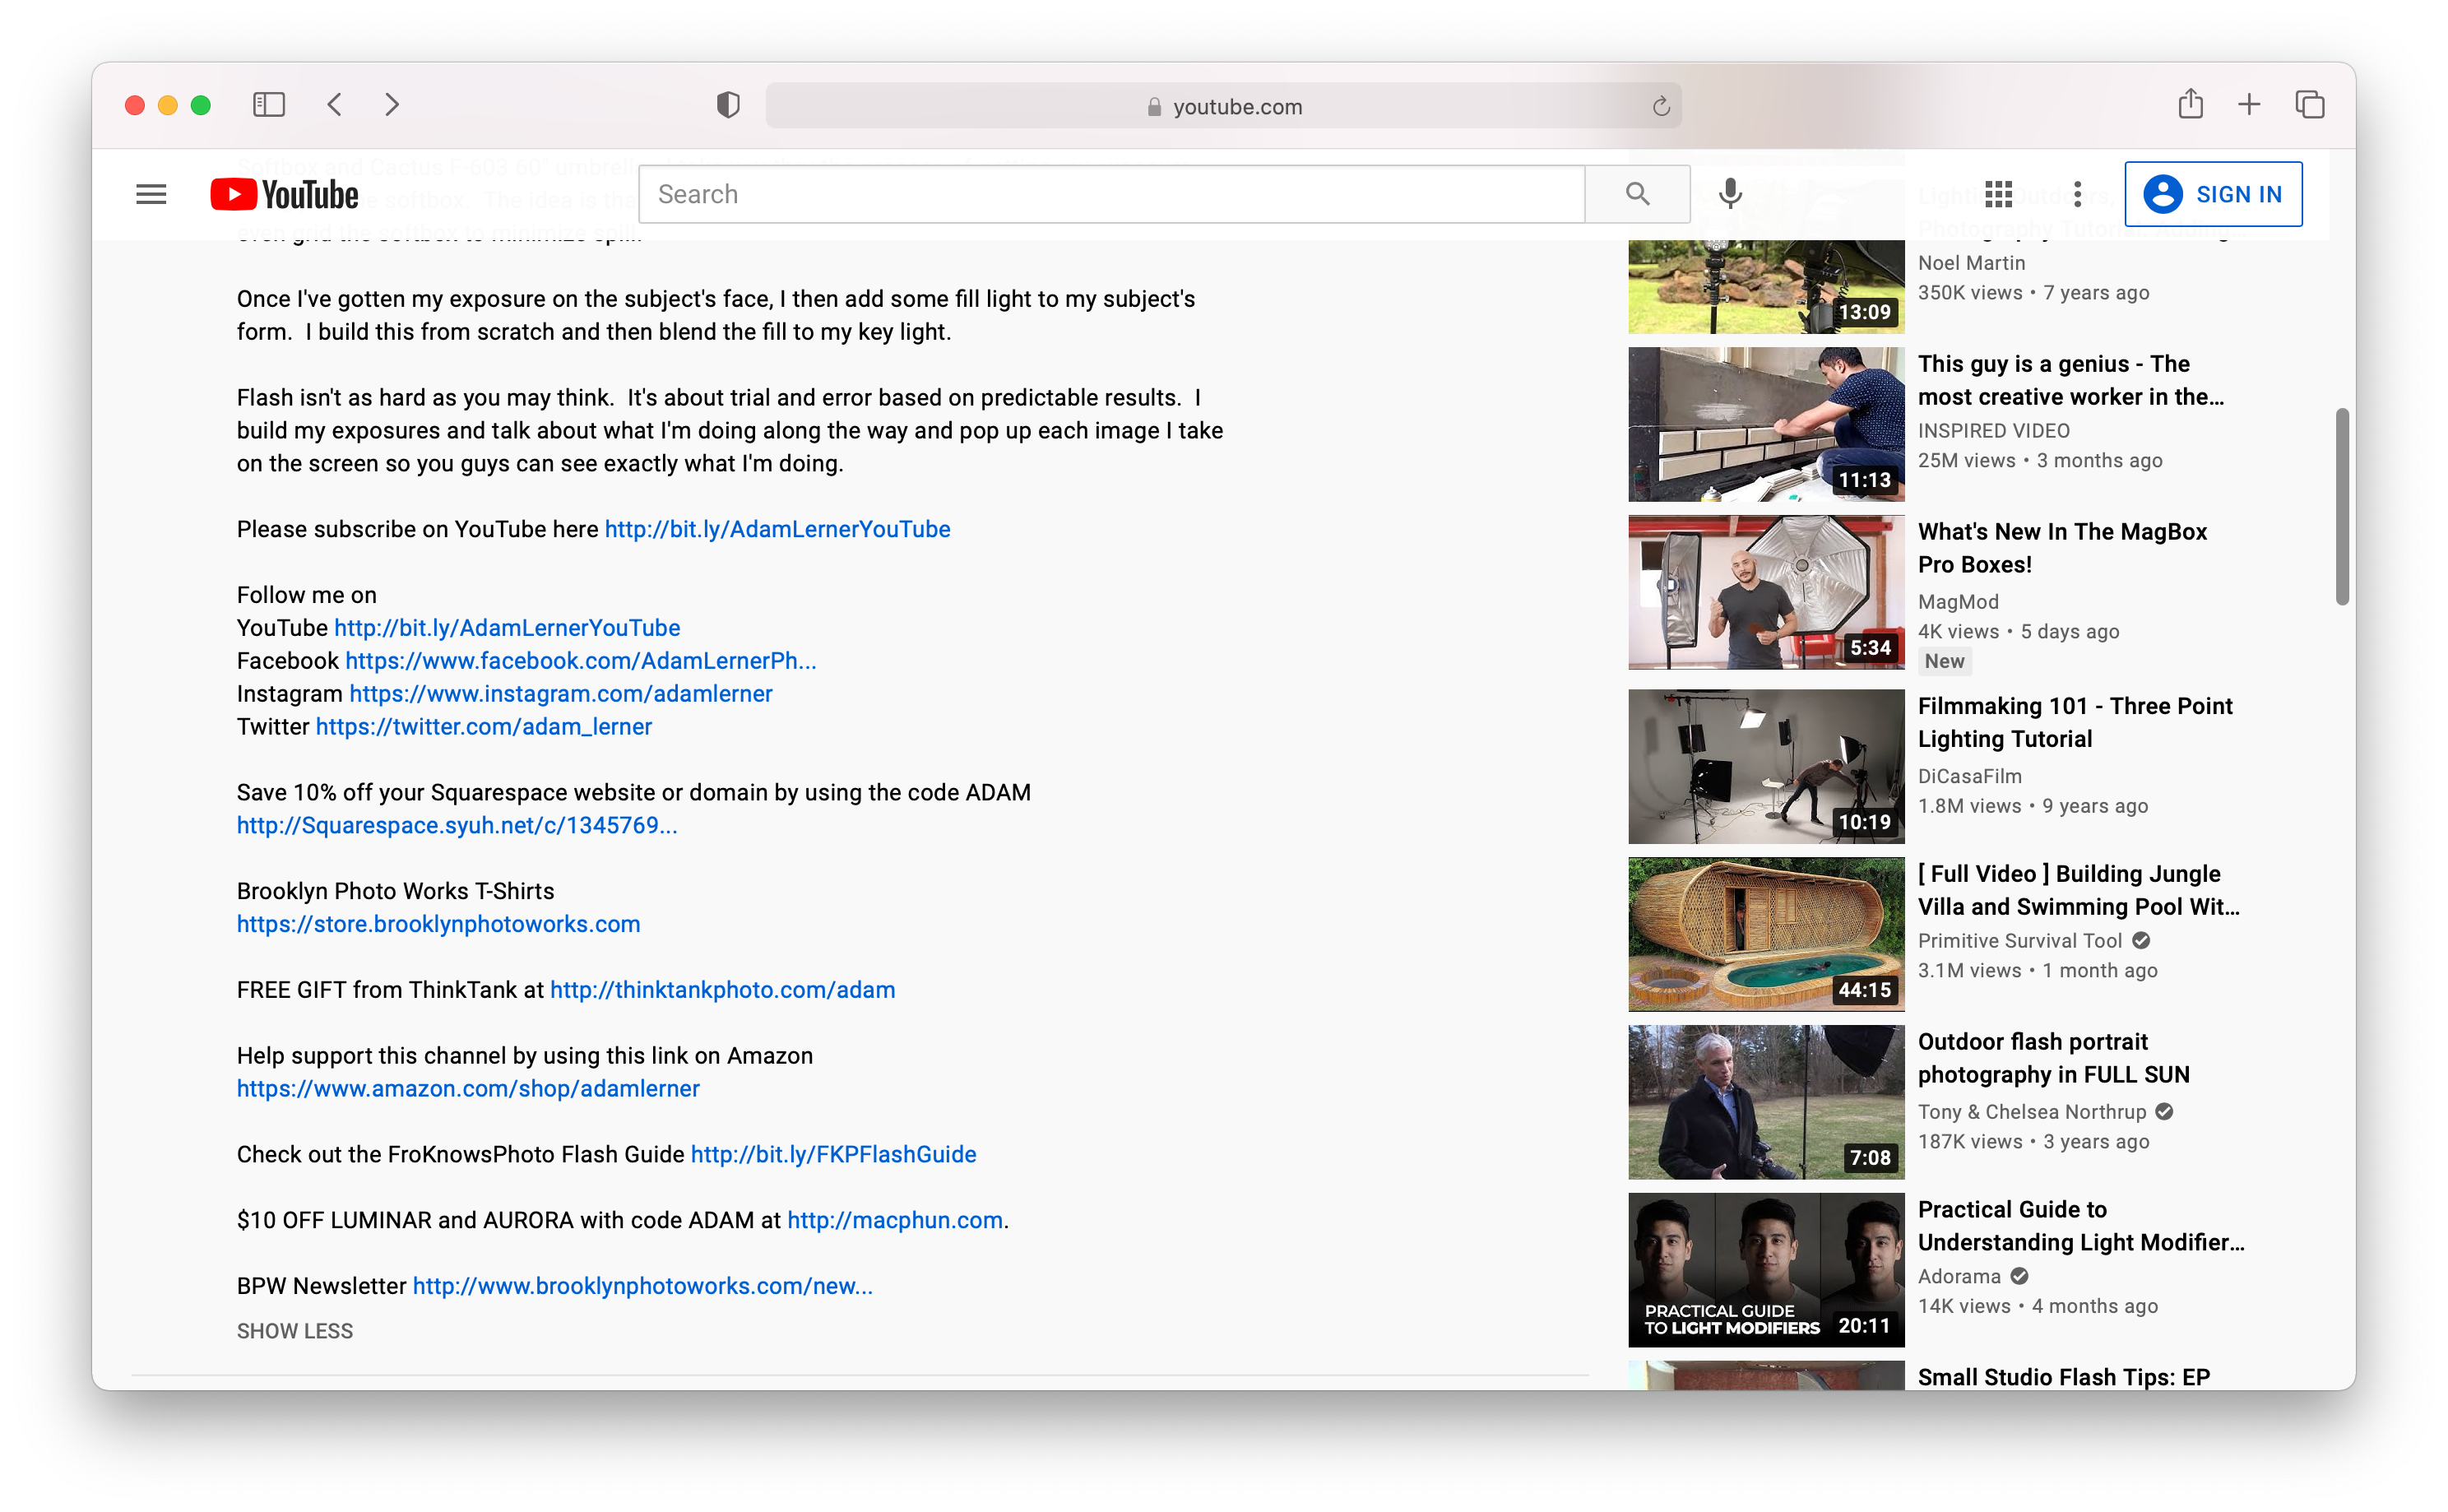
Task: Open the thinktankphoto.com/adam link
Action: tap(722, 990)
